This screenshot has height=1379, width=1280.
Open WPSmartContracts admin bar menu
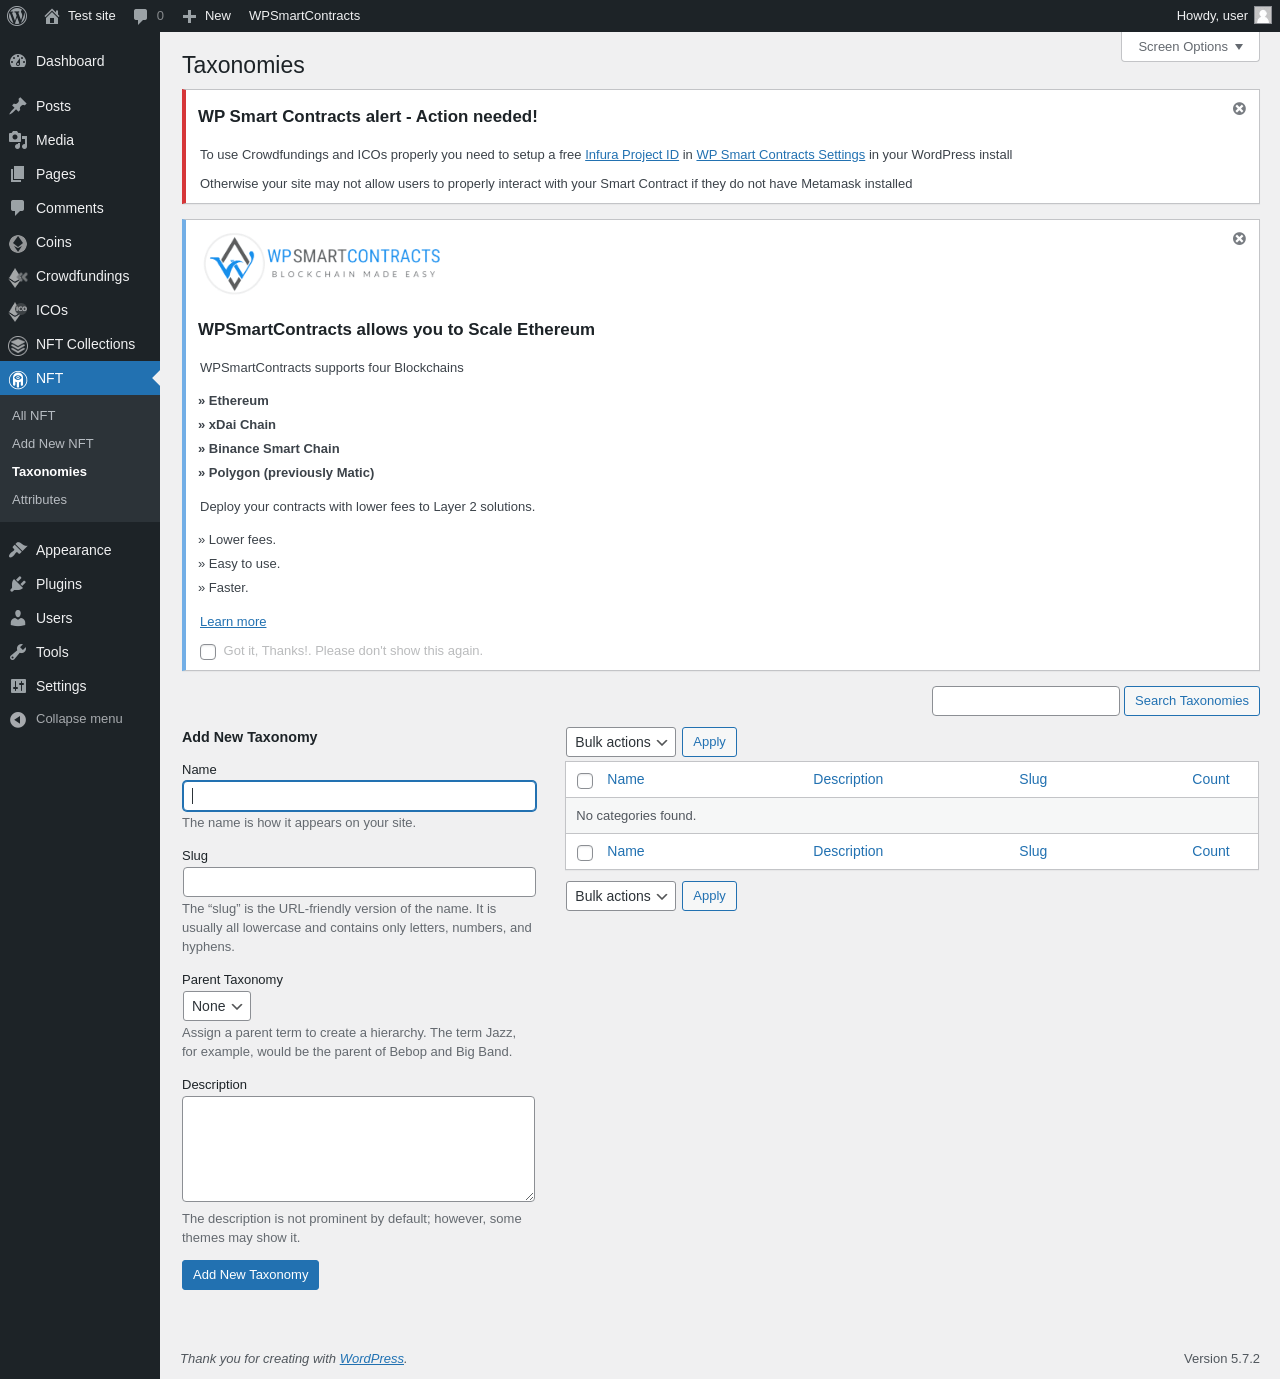(304, 16)
